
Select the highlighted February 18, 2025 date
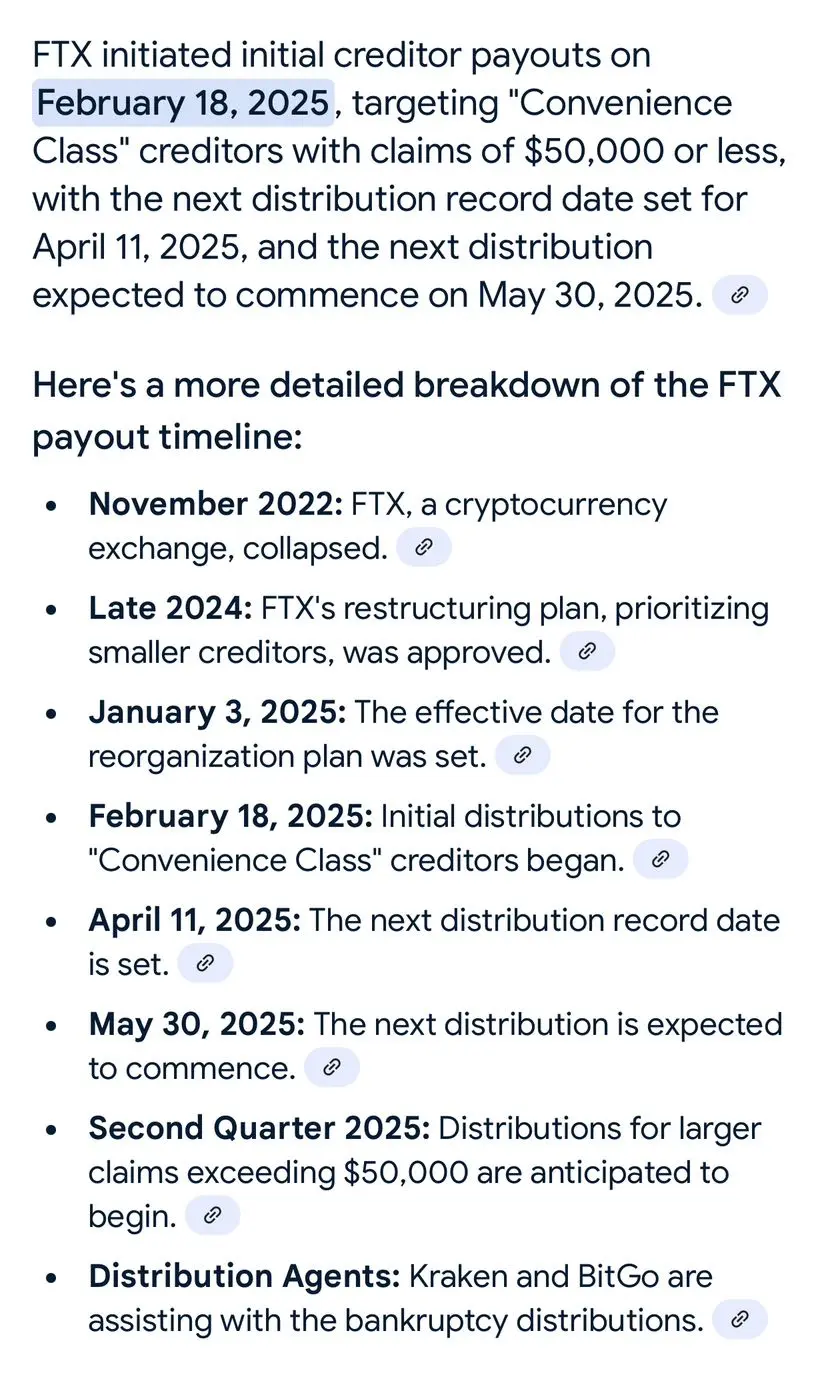(183, 103)
